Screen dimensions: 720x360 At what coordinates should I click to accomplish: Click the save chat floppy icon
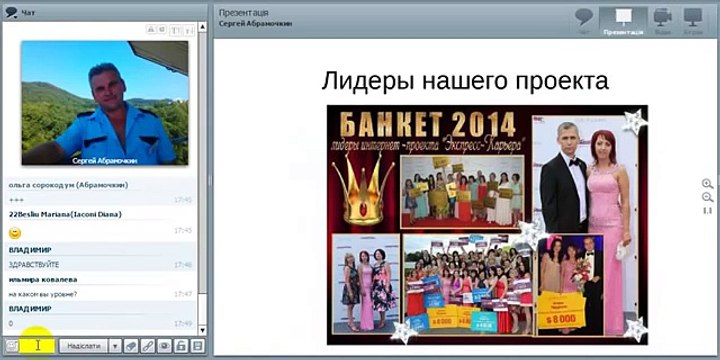point(197,346)
